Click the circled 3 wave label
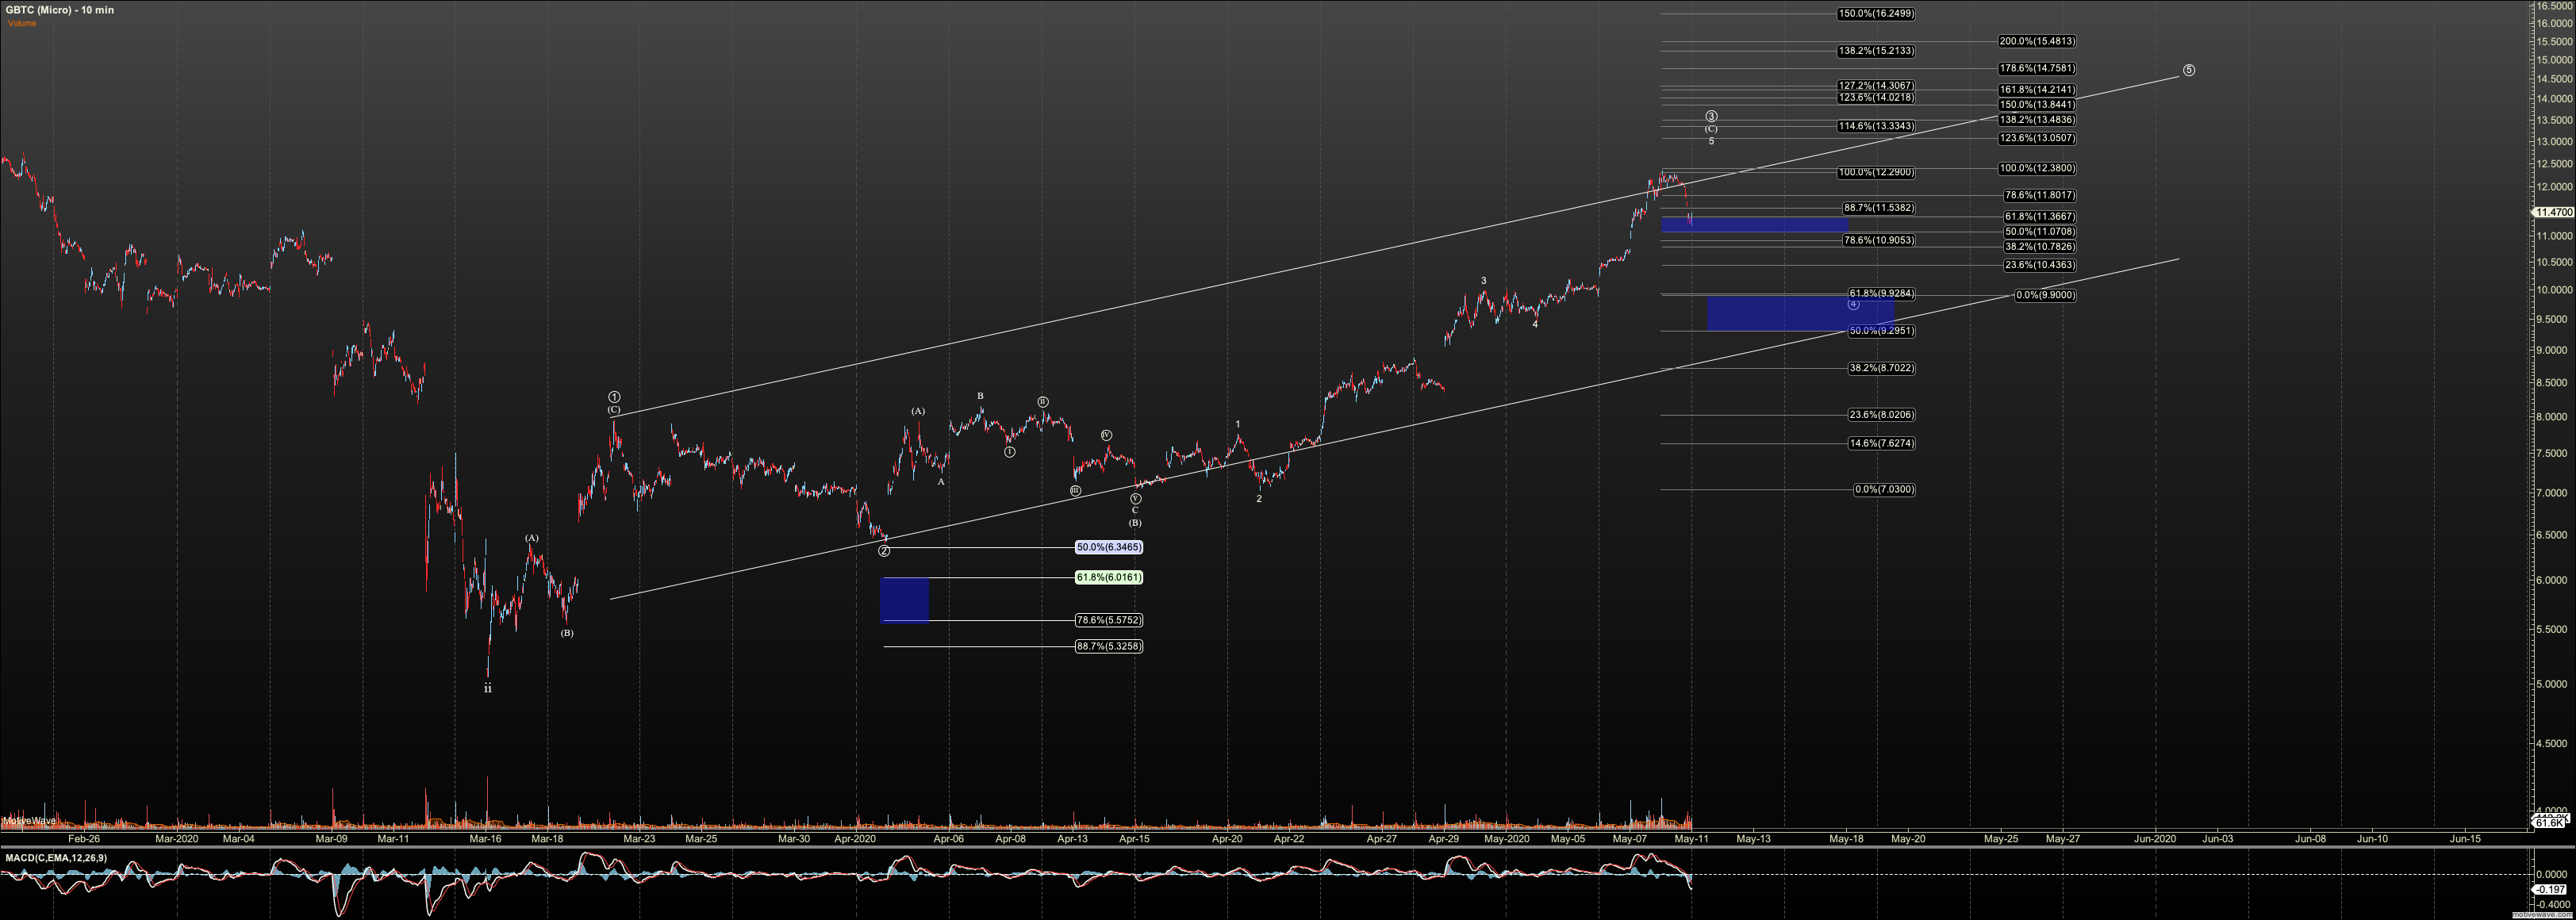2576x920 pixels. (1711, 116)
